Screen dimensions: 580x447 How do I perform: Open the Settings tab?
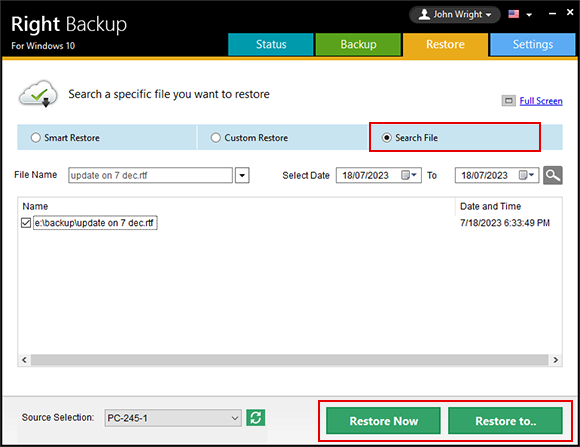(x=533, y=44)
